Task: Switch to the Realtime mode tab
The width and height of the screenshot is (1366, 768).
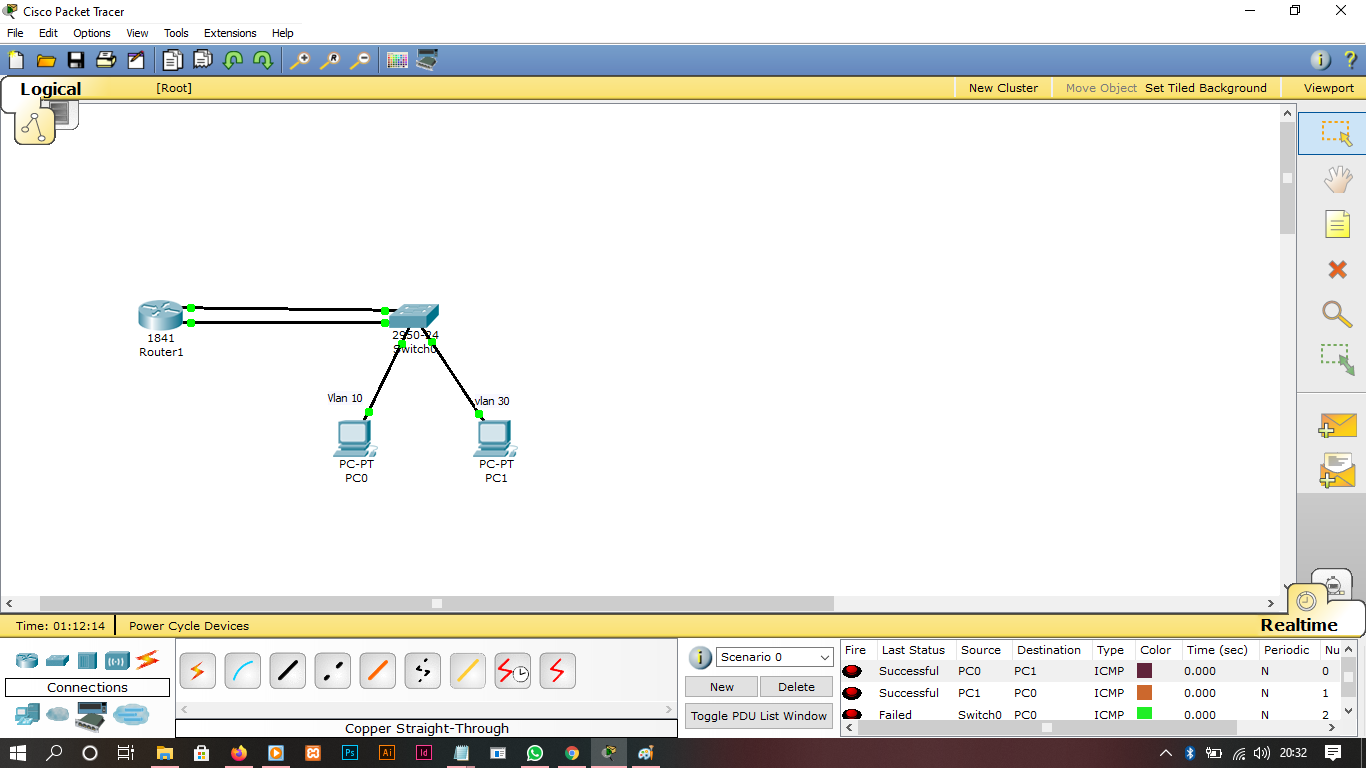Action: 1298,625
